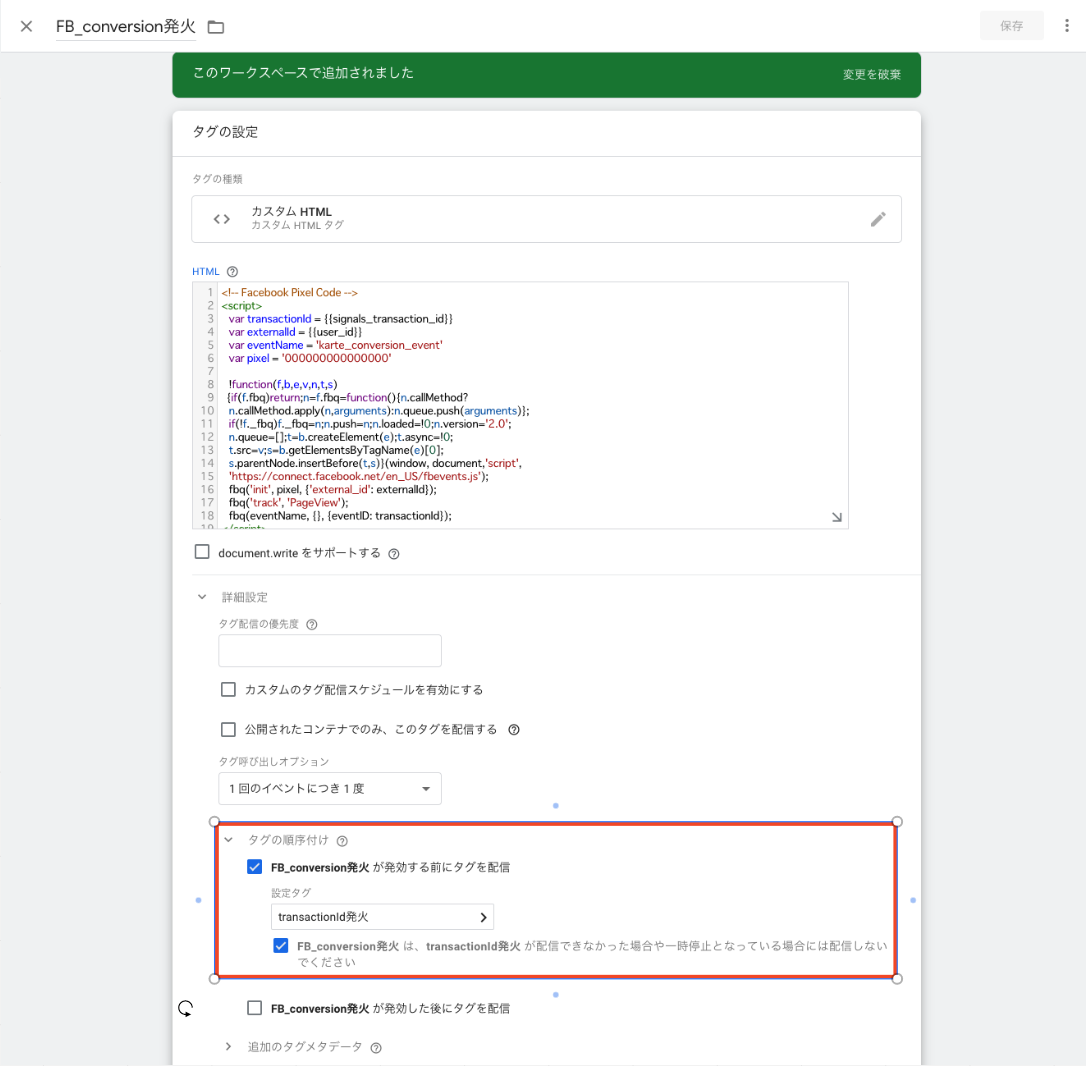The width and height of the screenshot is (1086, 1066).
Task: Click the 保存 save button
Action: pyautogui.click(x=1011, y=26)
